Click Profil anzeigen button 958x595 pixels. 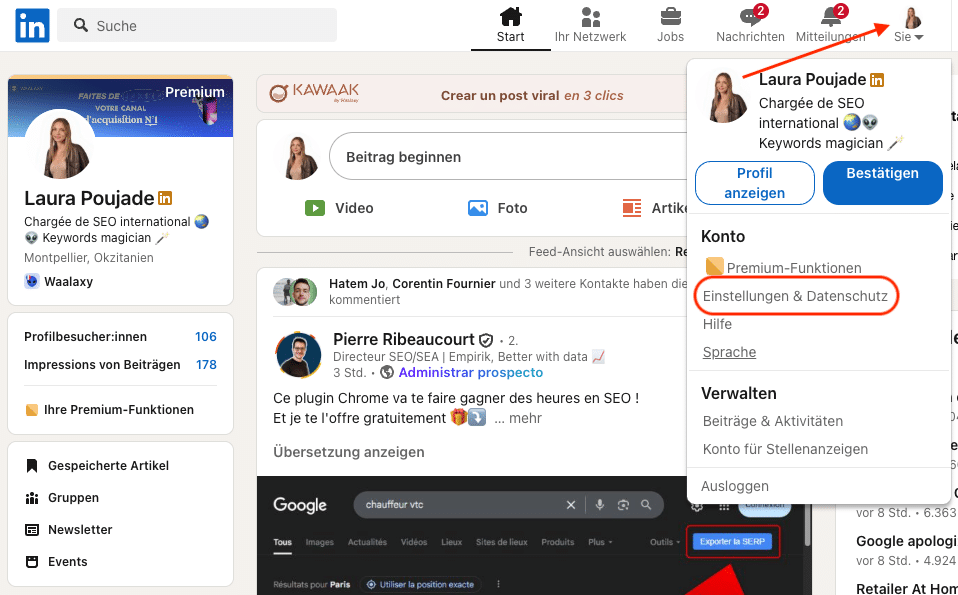point(755,183)
